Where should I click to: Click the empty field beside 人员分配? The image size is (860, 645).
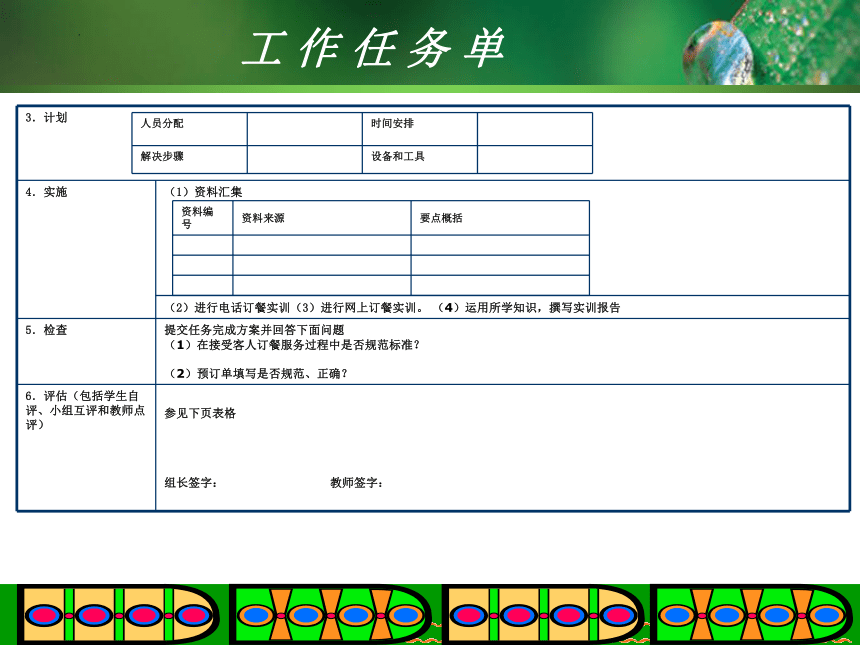pyautogui.click(x=305, y=129)
